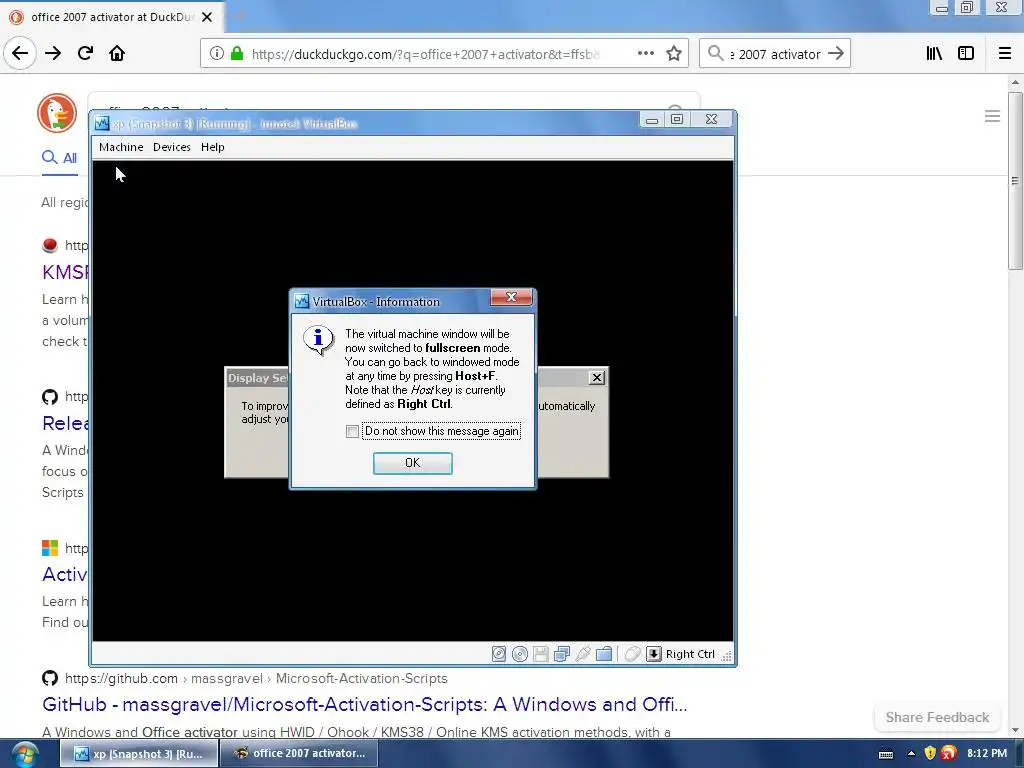This screenshot has width=1024, height=768.
Task: Switch to xp (Snapshot 3) taskbar button
Action: (139, 754)
